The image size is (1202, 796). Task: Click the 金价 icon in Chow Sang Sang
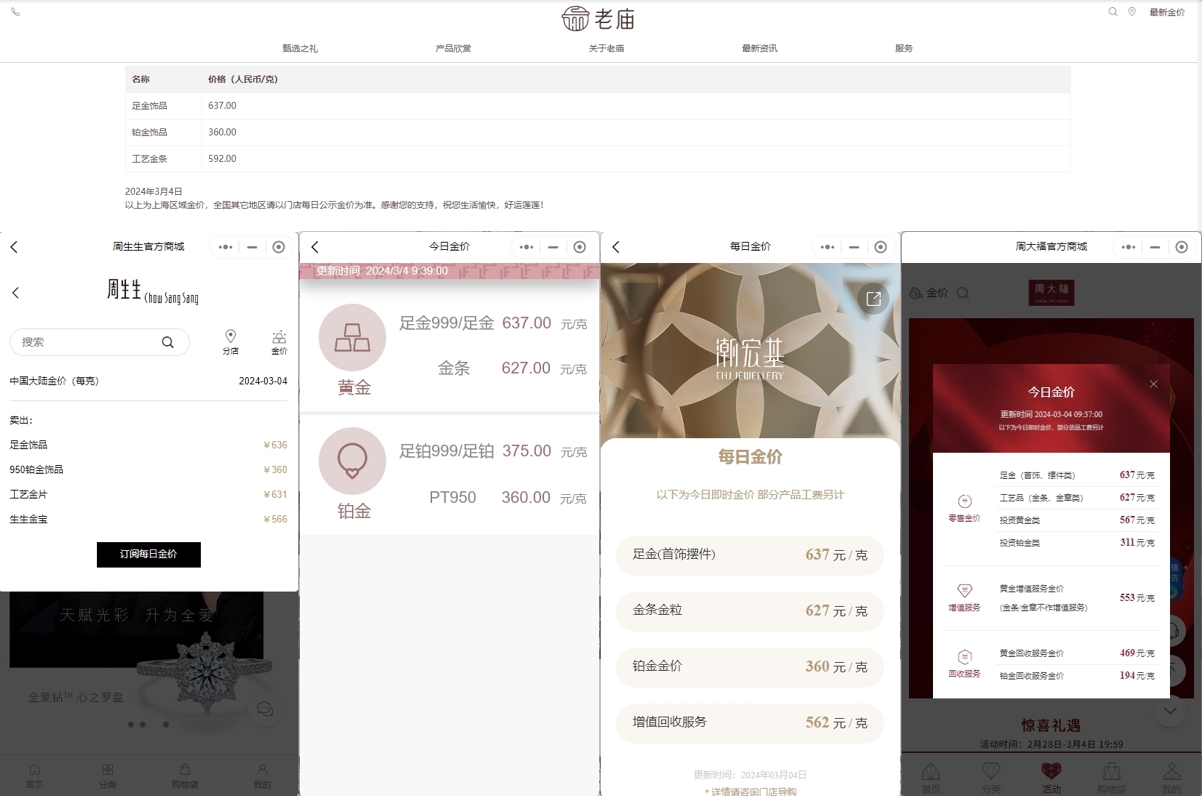279,342
